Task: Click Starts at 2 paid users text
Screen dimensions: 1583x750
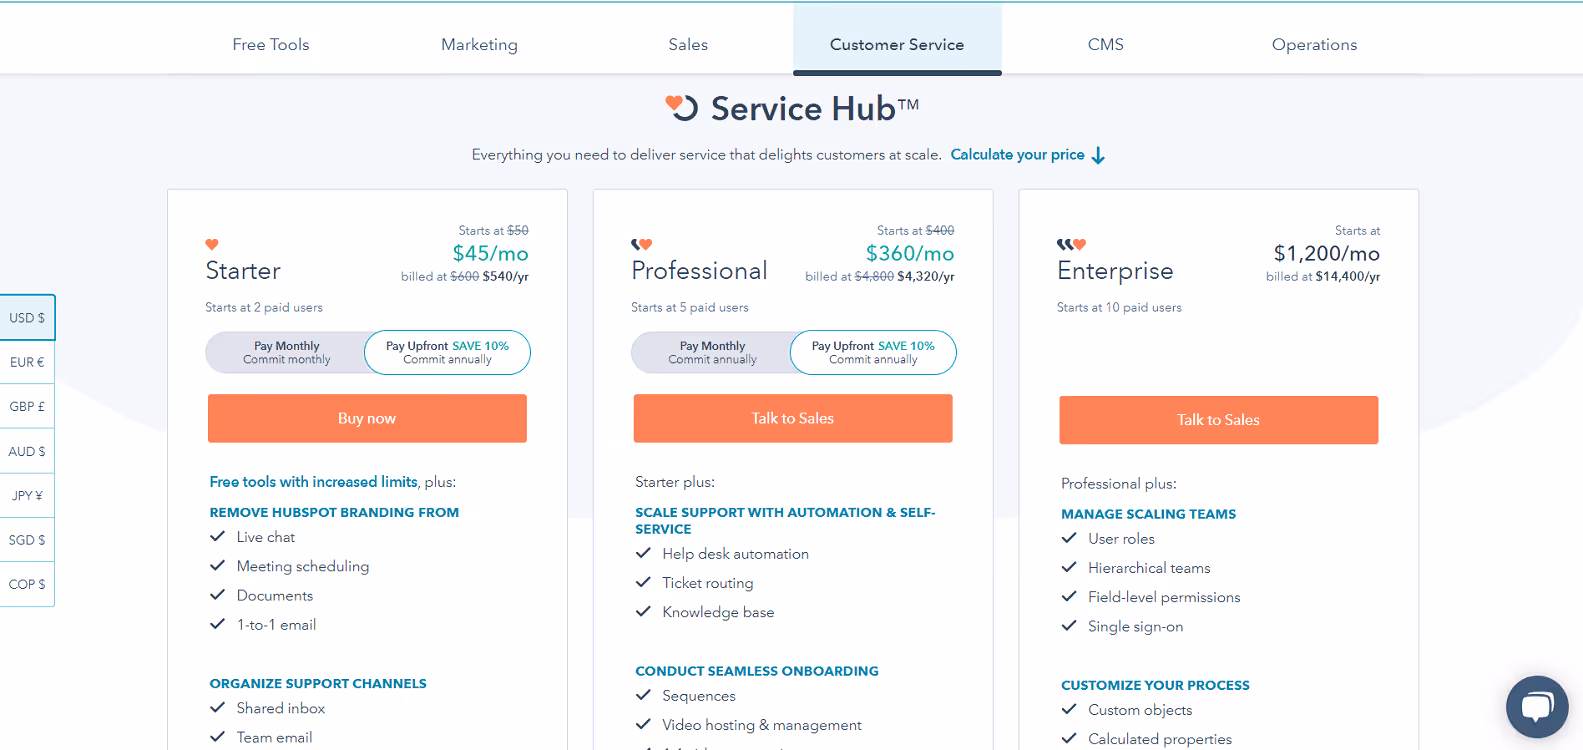Action: [264, 307]
